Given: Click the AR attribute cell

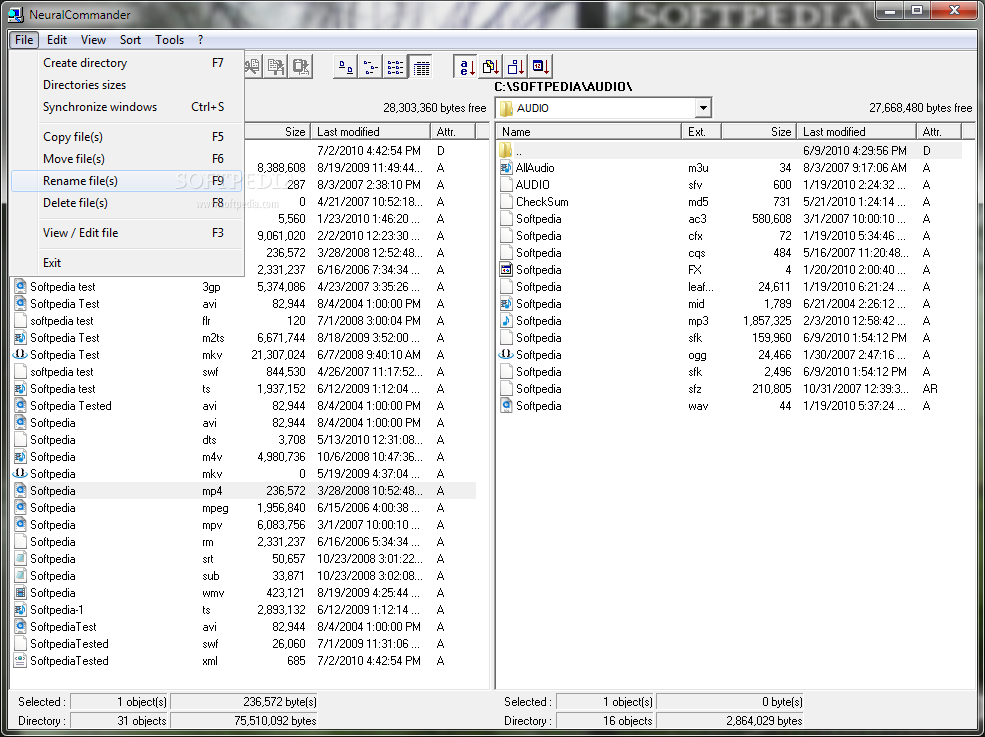Looking at the screenshot, I should [930, 388].
